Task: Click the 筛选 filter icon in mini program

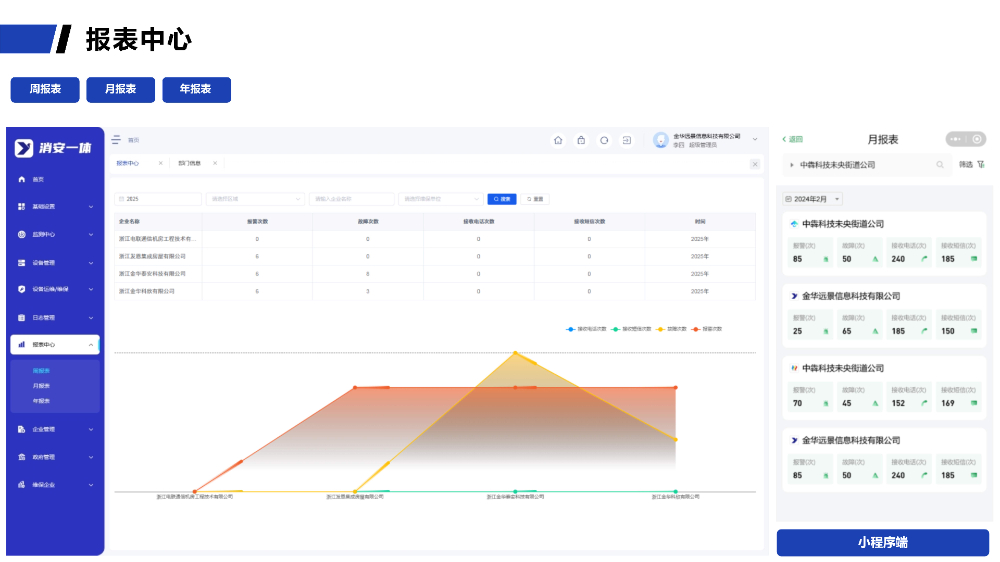Action: coord(981,165)
